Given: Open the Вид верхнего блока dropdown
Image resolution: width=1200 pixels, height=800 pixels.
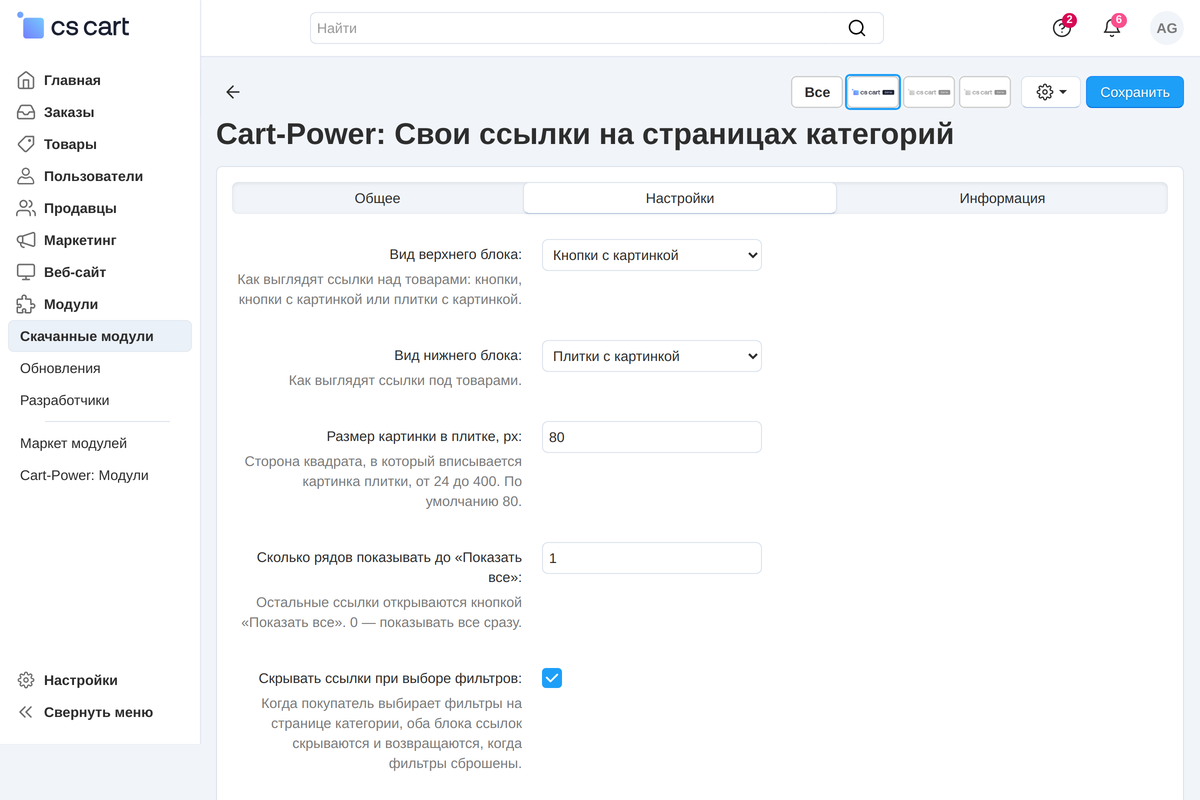Looking at the screenshot, I should [x=652, y=255].
